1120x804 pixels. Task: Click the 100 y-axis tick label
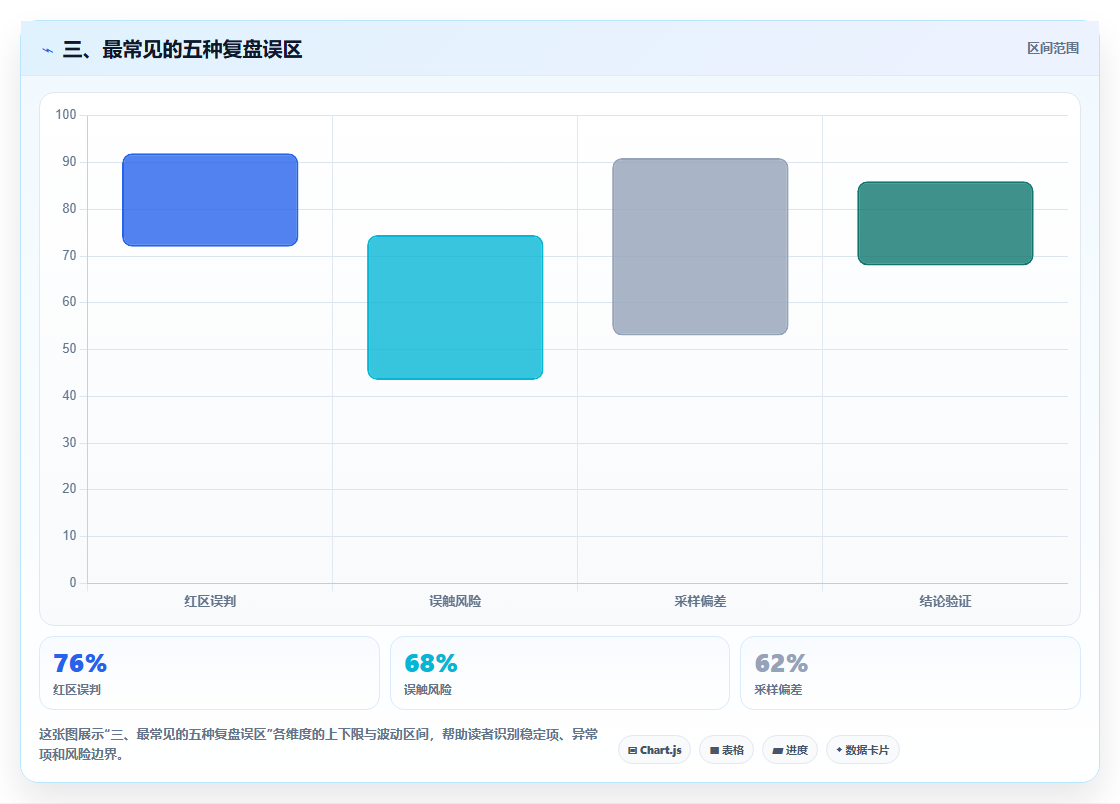(66, 114)
